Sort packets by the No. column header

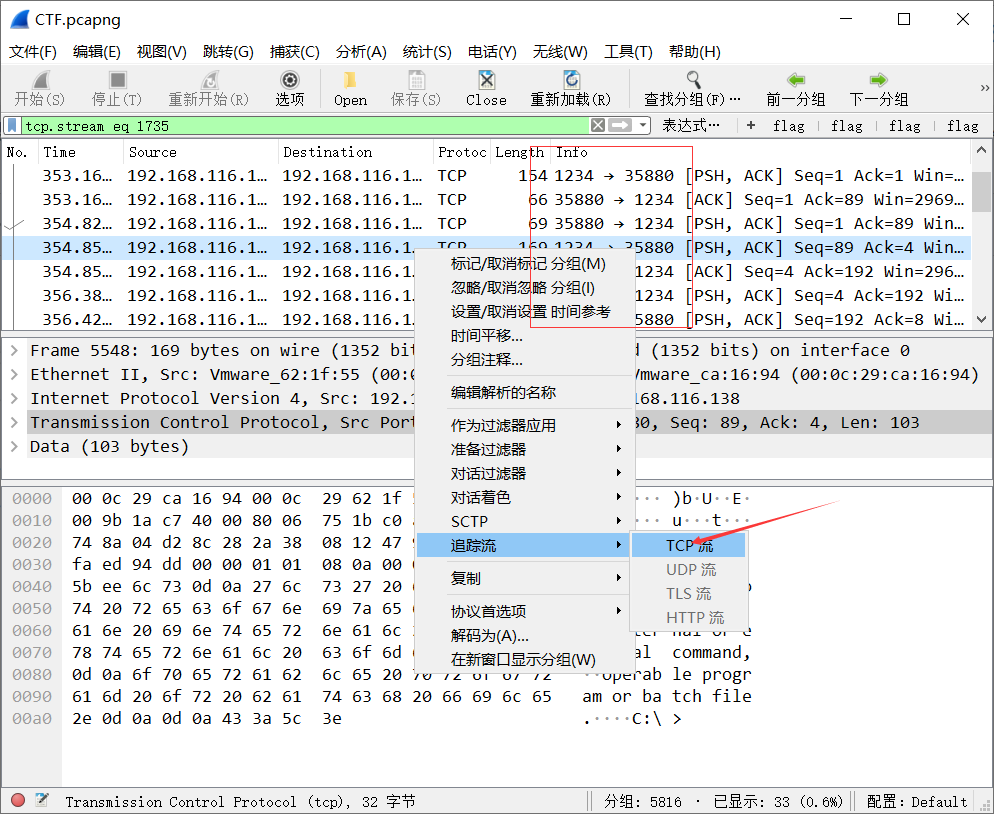[20, 152]
